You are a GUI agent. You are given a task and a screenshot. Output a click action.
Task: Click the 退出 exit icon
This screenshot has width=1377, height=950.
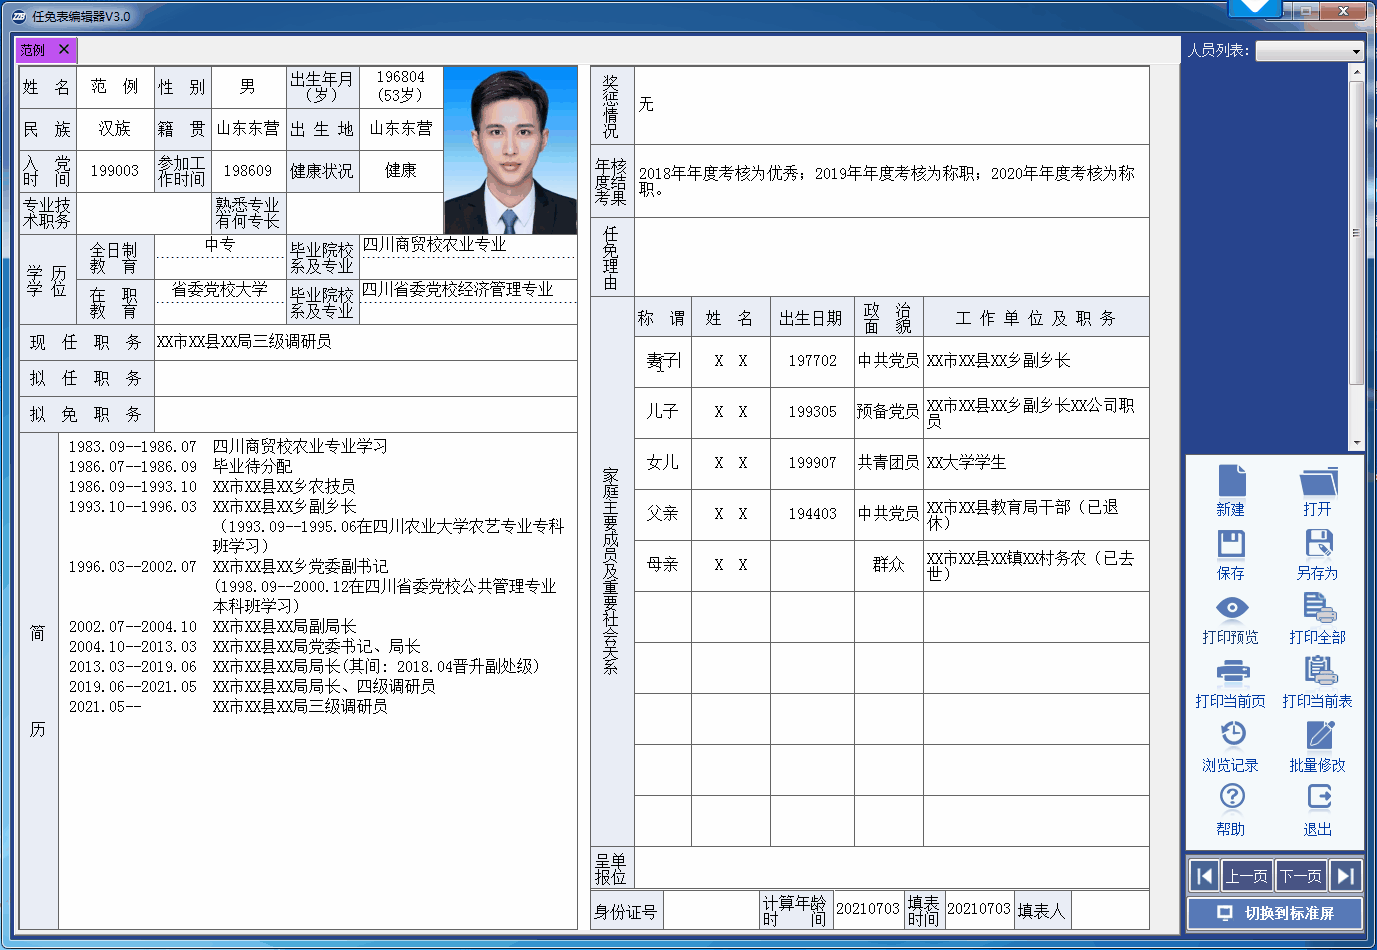point(1318,799)
